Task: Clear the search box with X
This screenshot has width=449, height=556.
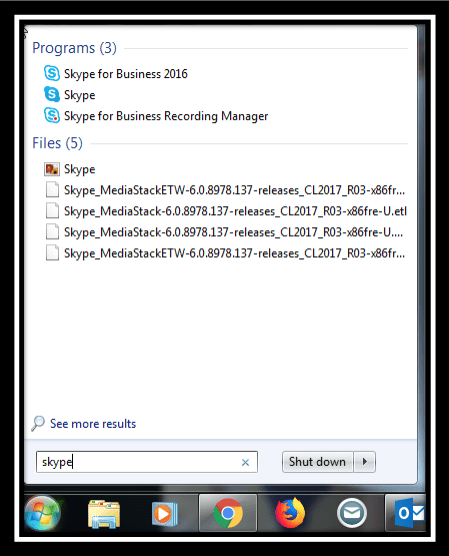Action: (245, 462)
